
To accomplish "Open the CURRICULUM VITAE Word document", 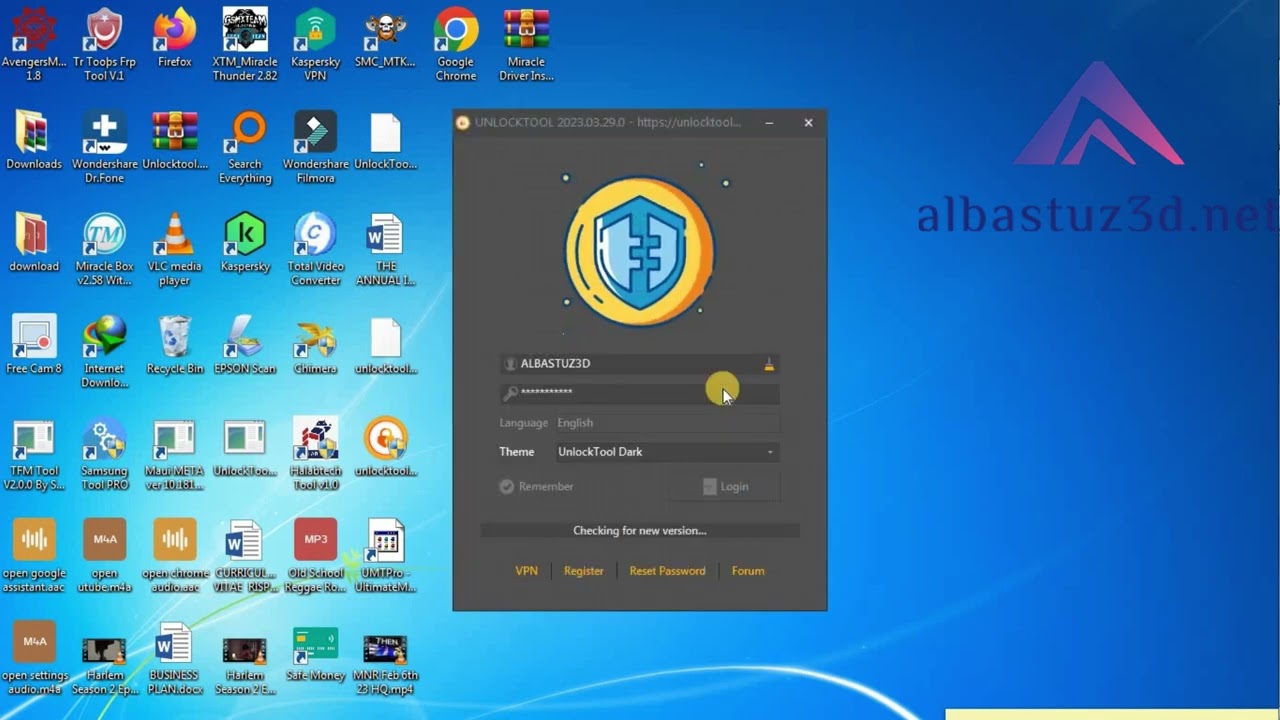I will click(x=245, y=557).
